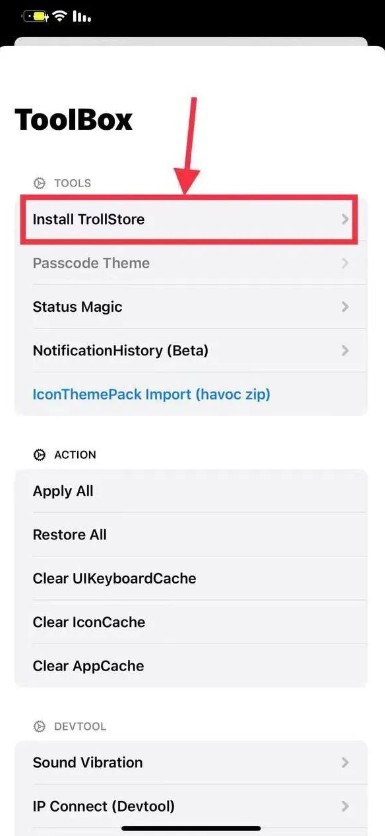385x836 pixels.
Task: Tap the Sound Vibration row chevron
Action: click(346, 762)
